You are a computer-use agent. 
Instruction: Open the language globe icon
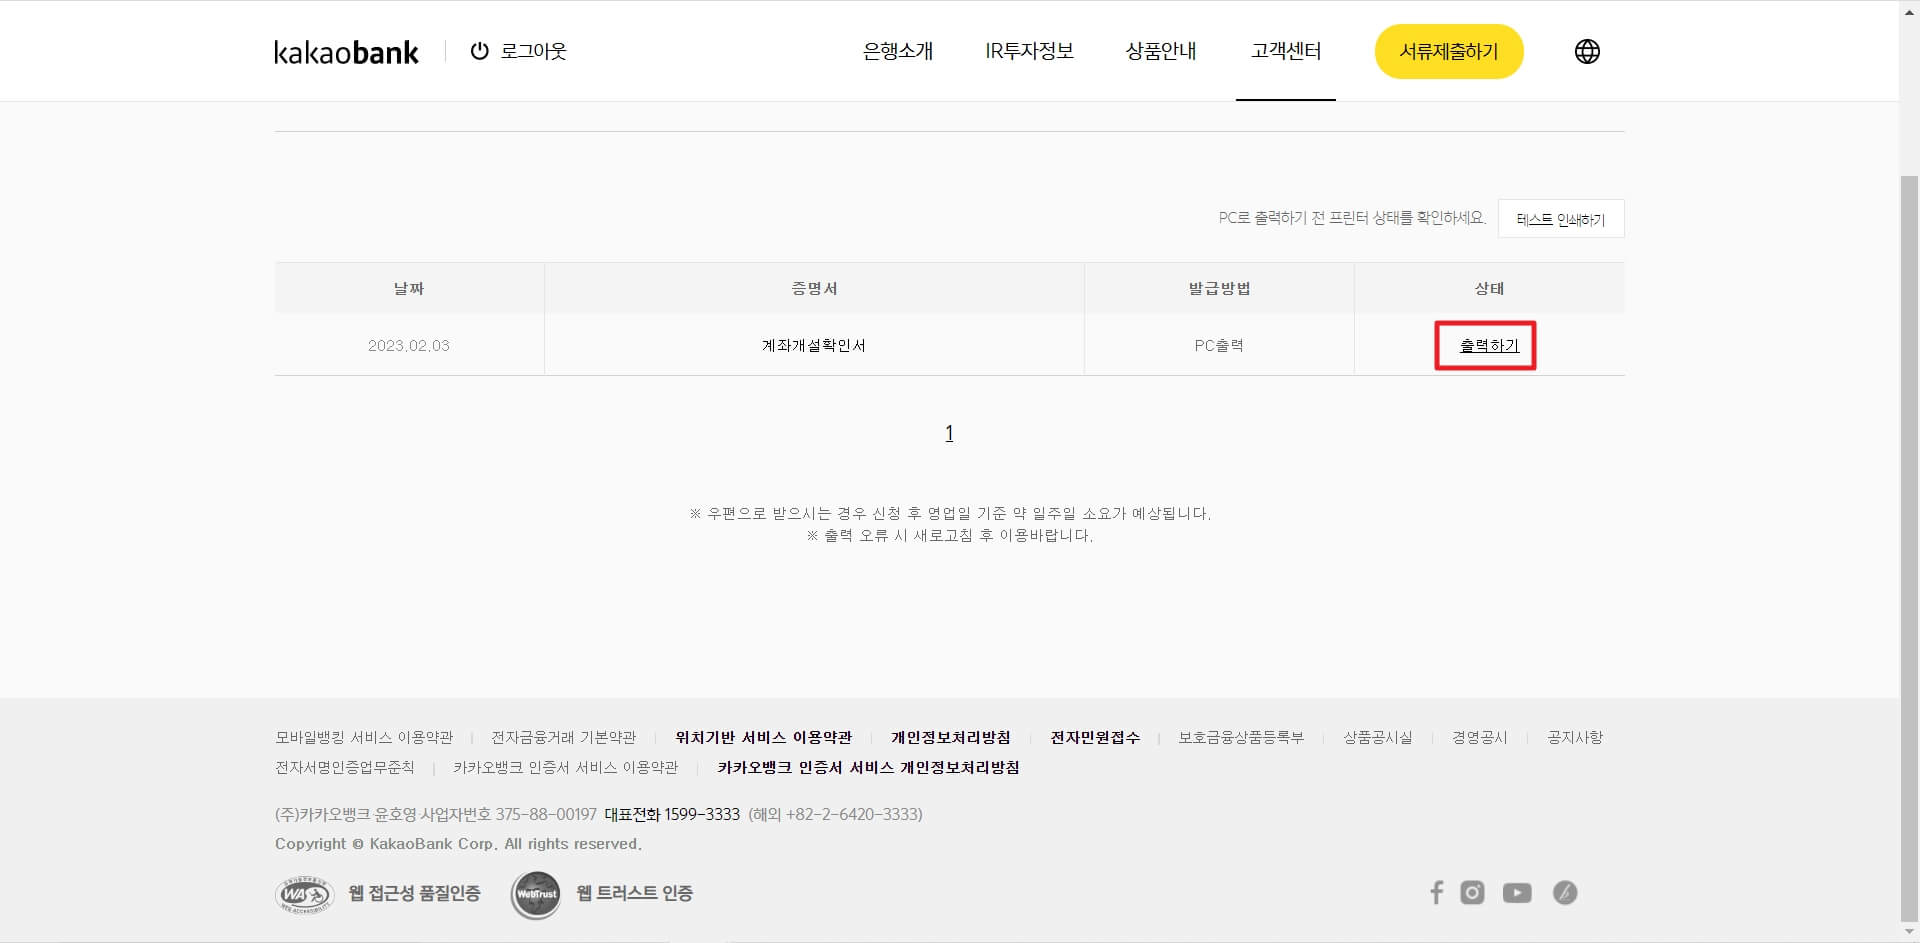click(x=1586, y=51)
